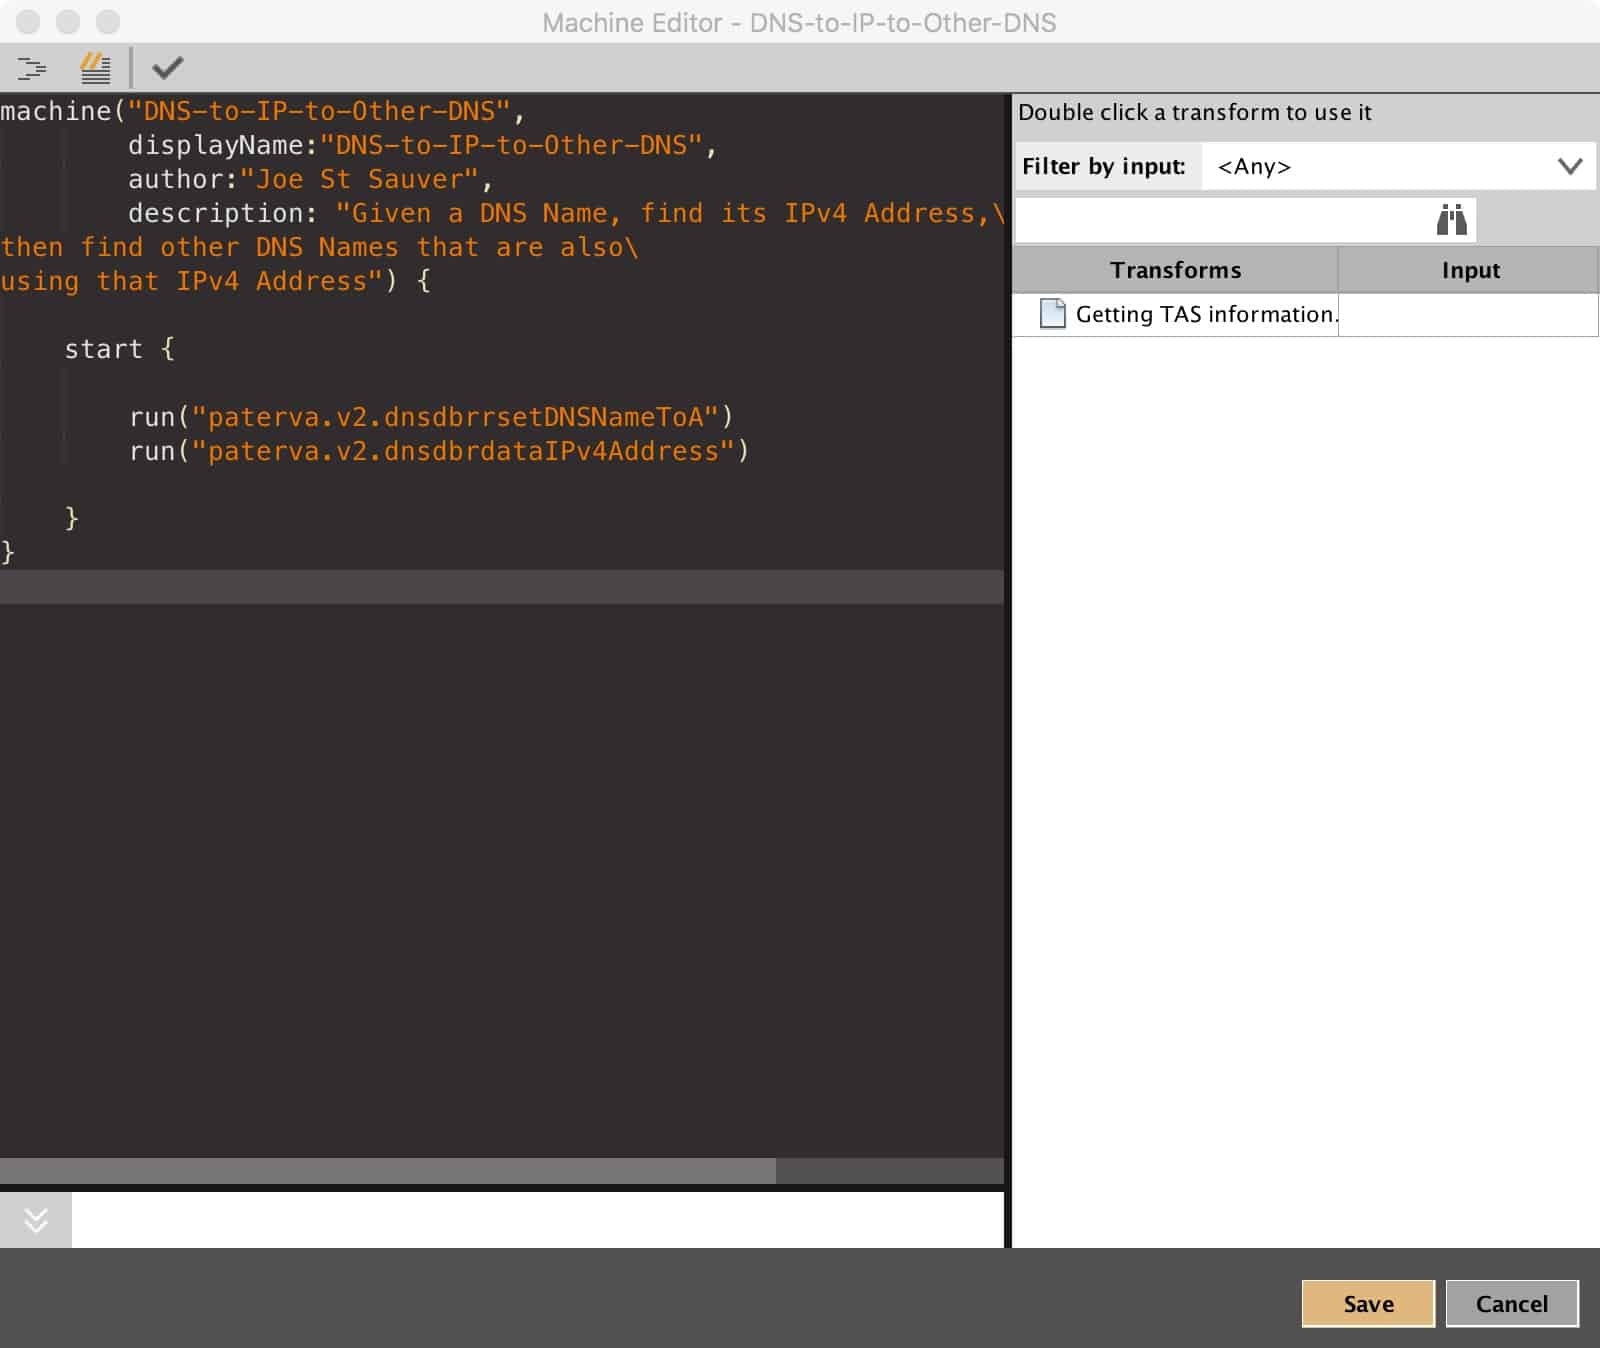Click the Save button

point(1368,1303)
